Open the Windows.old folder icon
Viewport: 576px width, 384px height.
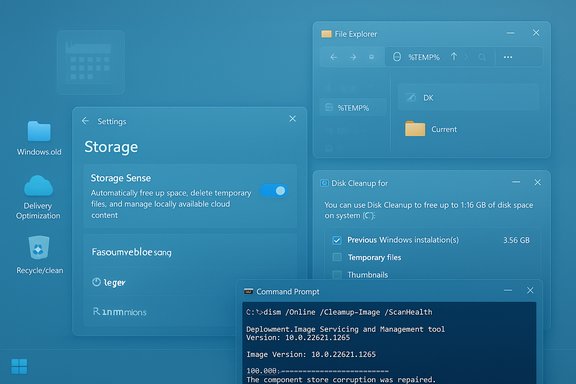pos(39,131)
